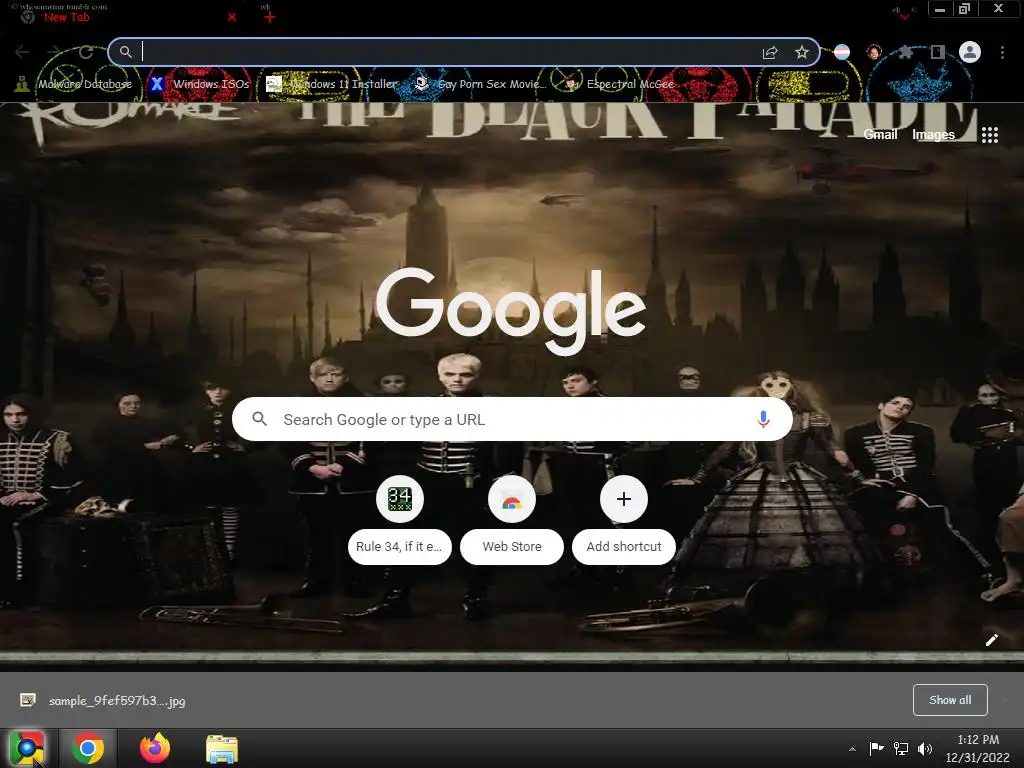Click the Start button on the taskbar
This screenshot has height=768, width=1024.
27,748
